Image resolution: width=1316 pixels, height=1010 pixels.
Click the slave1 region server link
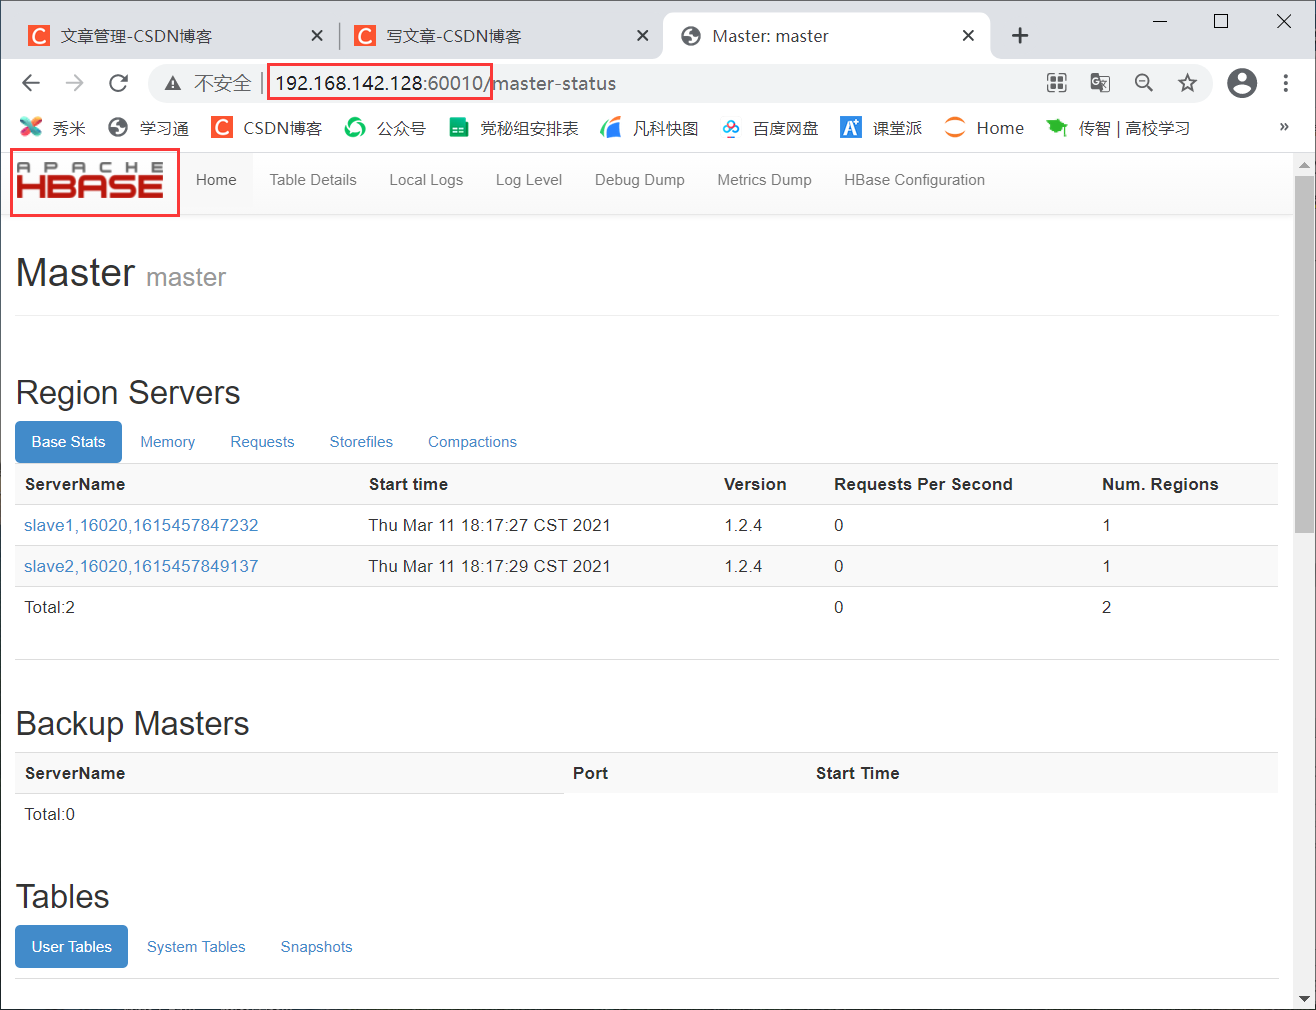pos(140,524)
